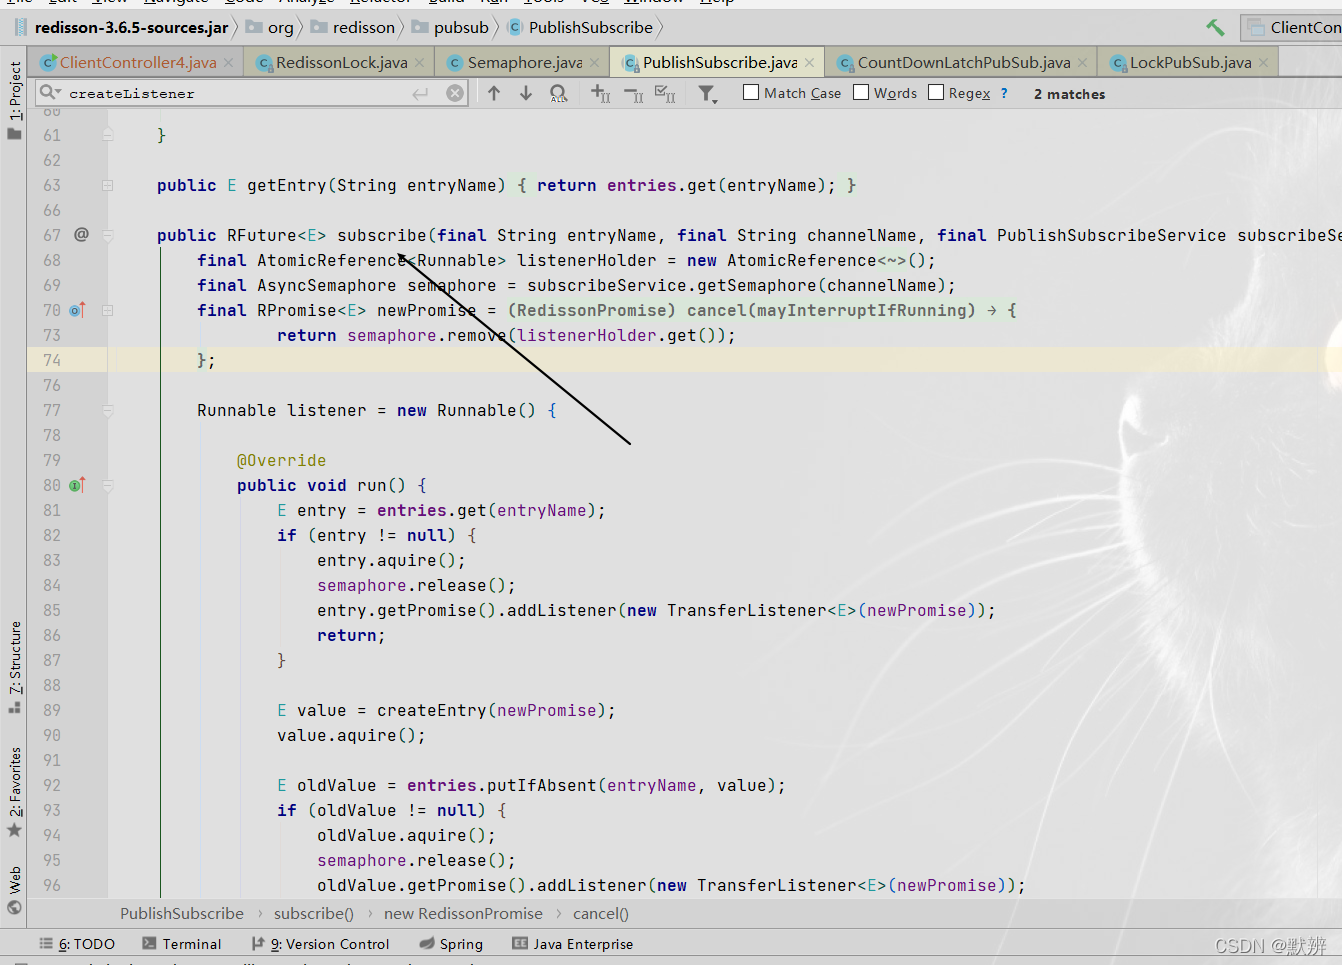Select all occurrences icon
The height and width of the screenshot is (965, 1342).
tap(665, 94)
